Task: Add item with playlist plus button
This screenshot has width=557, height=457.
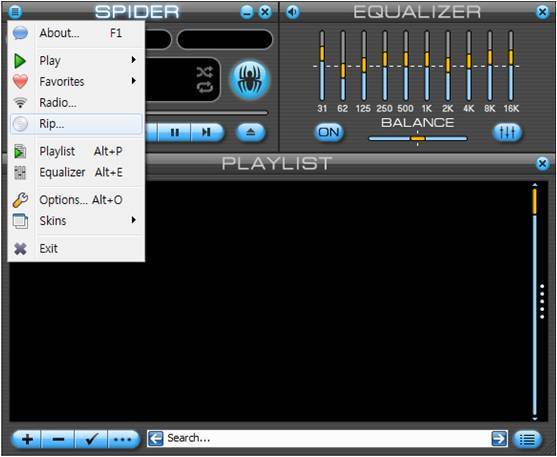Action: coord(27,440)
